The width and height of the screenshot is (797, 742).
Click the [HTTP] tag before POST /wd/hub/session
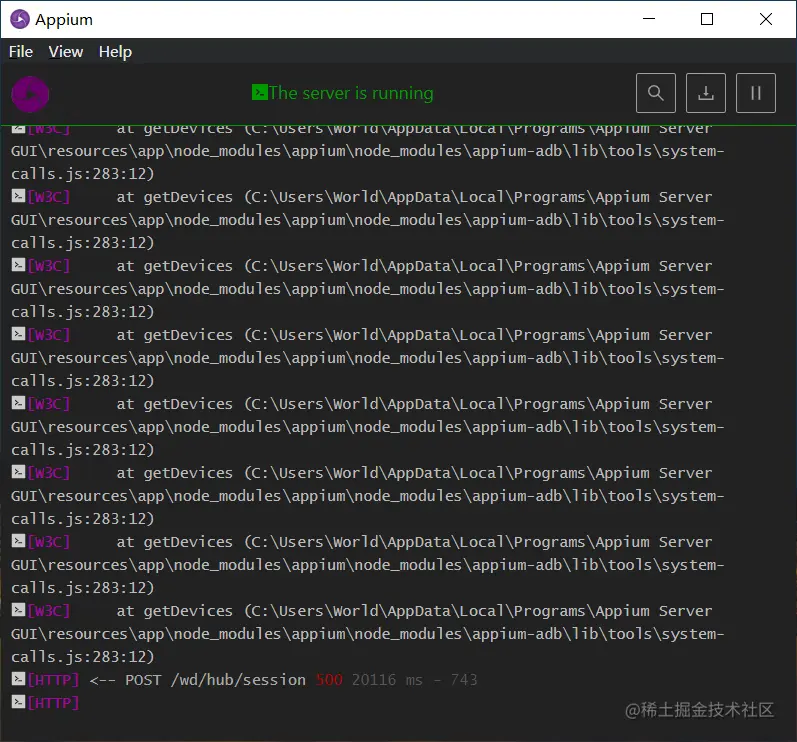point(53,680)
